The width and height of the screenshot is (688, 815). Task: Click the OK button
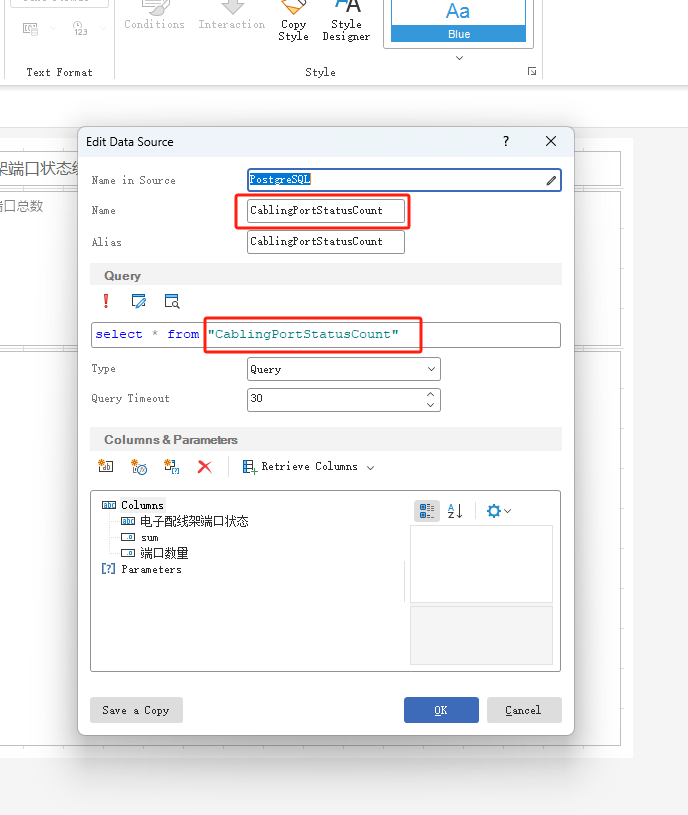pyautogui.click(x=441, y=710)
